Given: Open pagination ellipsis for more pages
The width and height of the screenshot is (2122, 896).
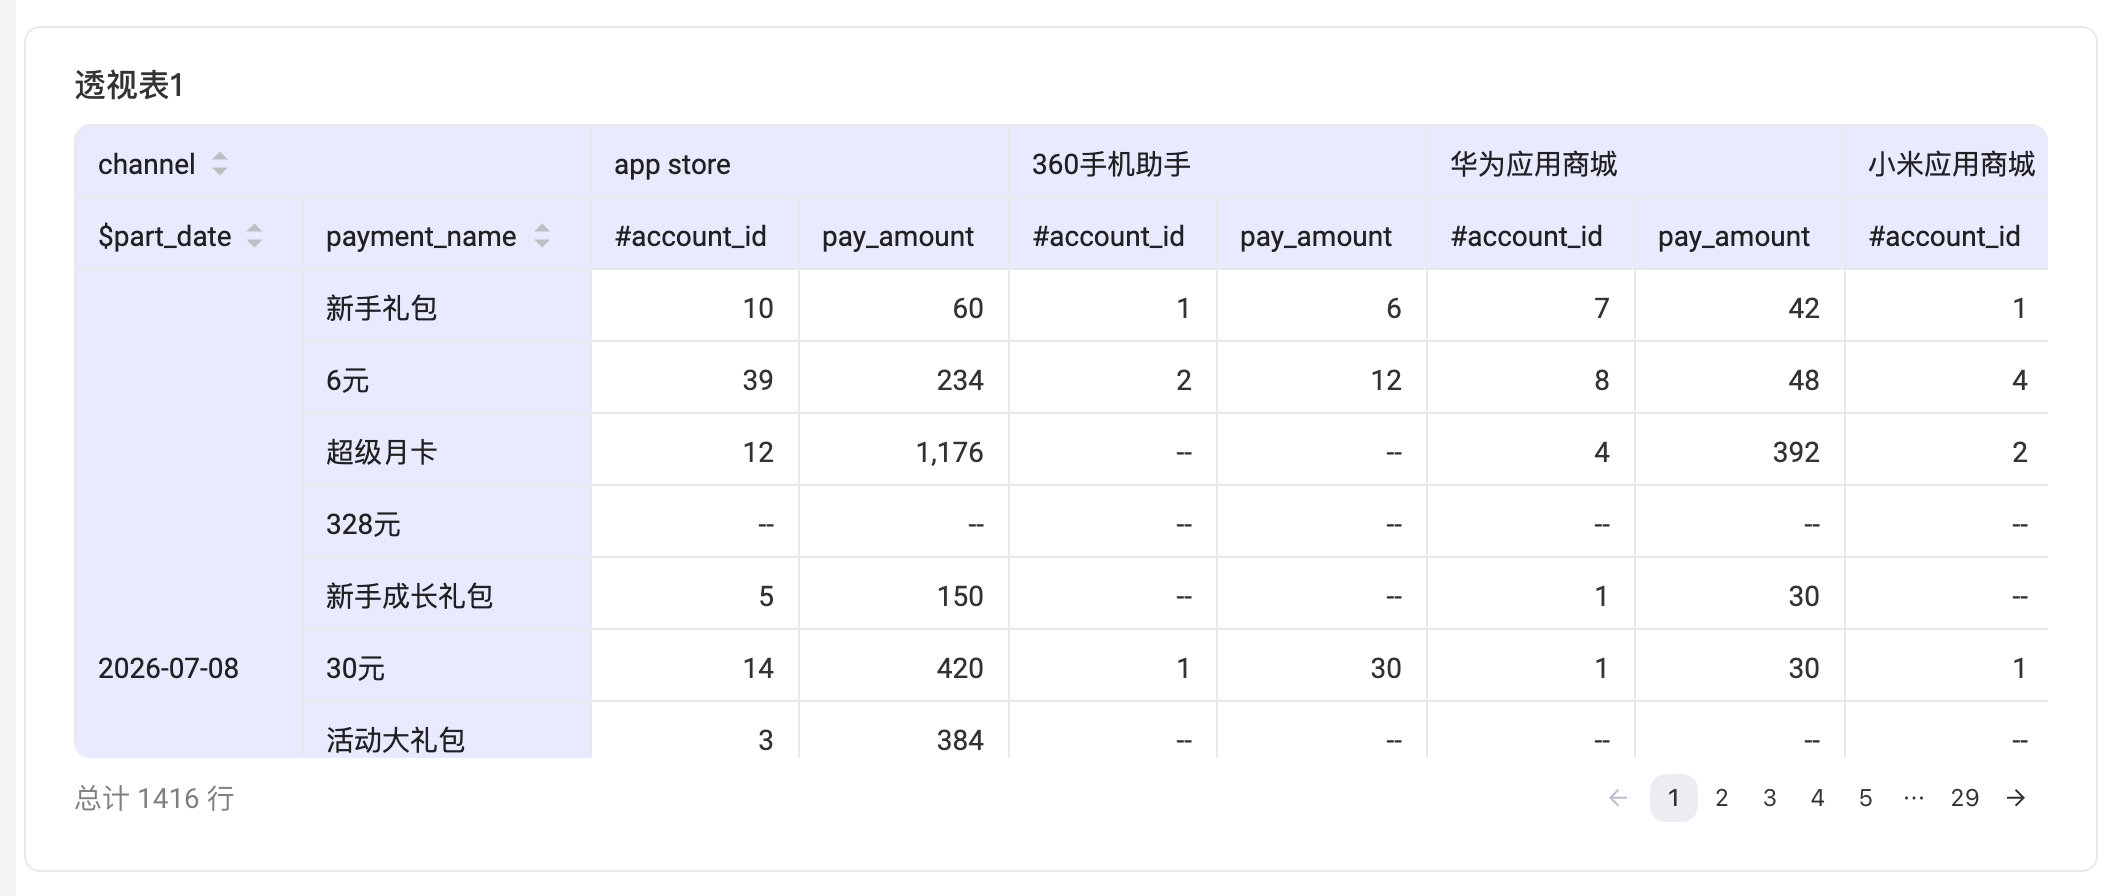Looking at the screenshot, I should (1914, 798).
